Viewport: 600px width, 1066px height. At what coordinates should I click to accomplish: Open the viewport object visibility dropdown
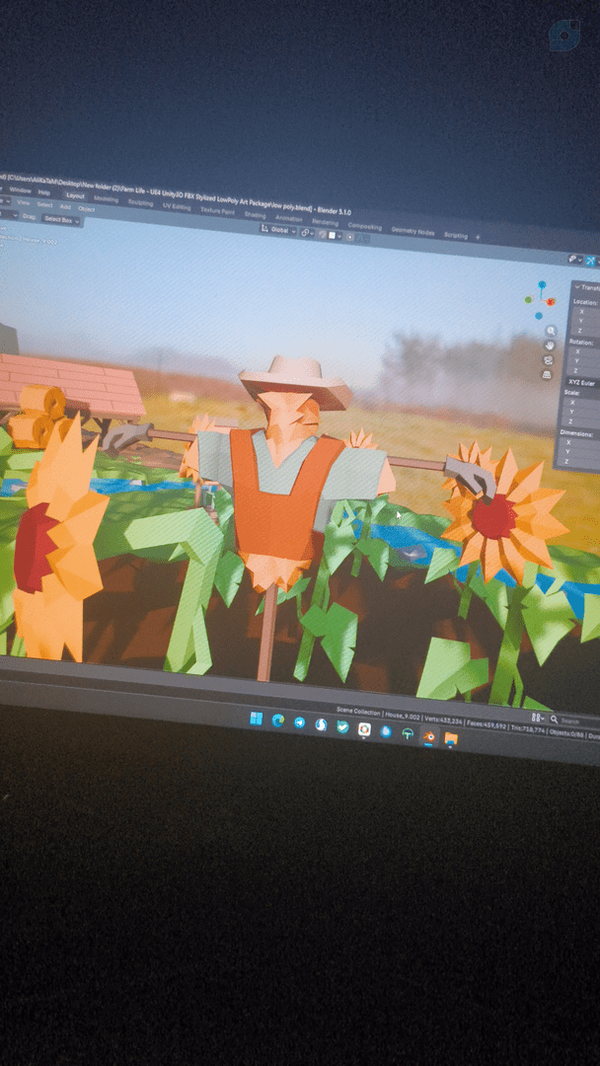pos(575,259)
